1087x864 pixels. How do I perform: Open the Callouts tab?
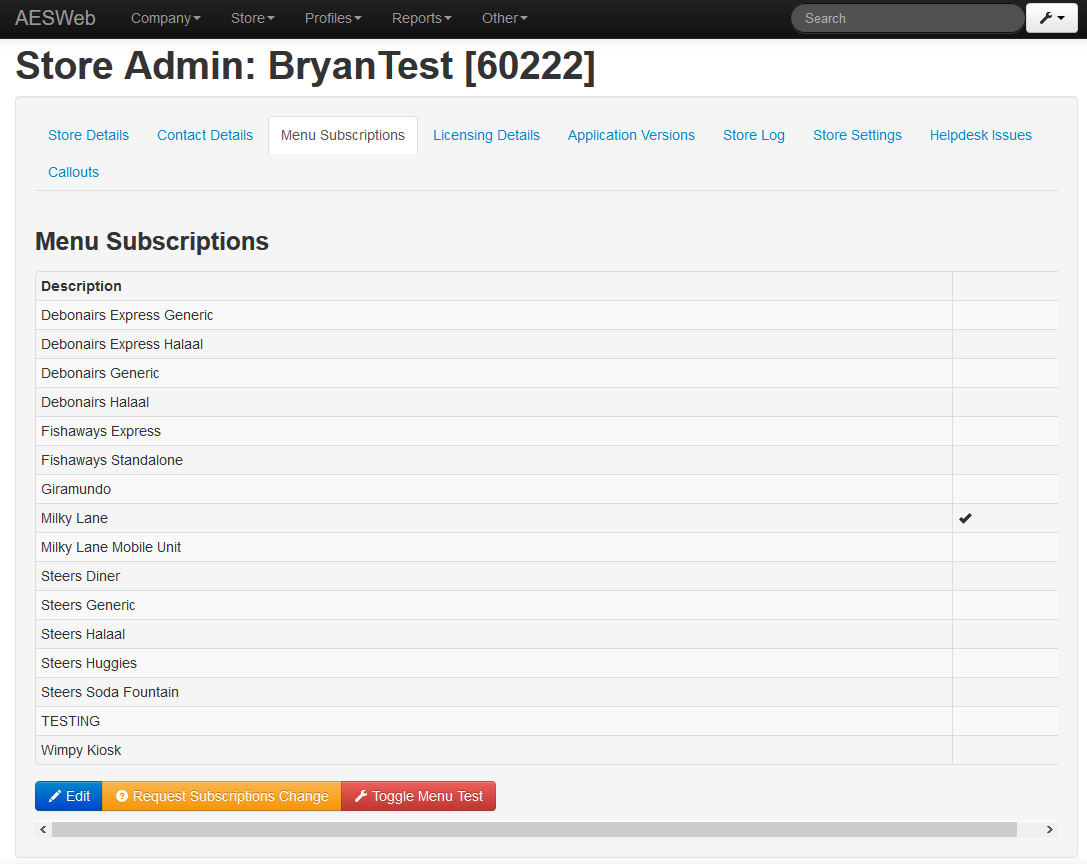pos(73,172)
